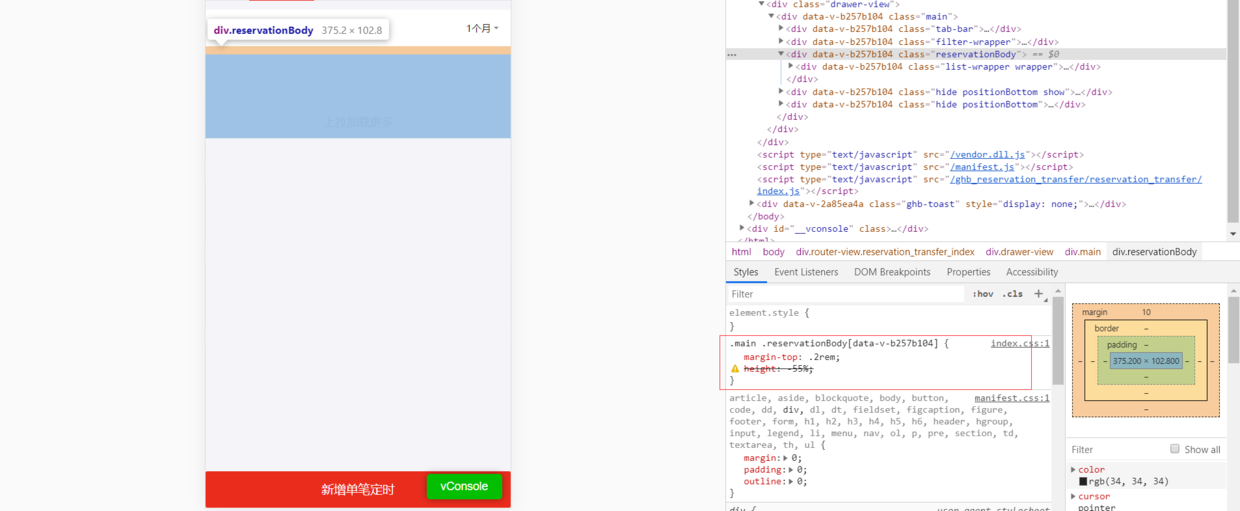Viewport: 1240px width, 511px height.
Task: Switch to the Styles tab
Action: pyautogui.click(x=746, y=272)
